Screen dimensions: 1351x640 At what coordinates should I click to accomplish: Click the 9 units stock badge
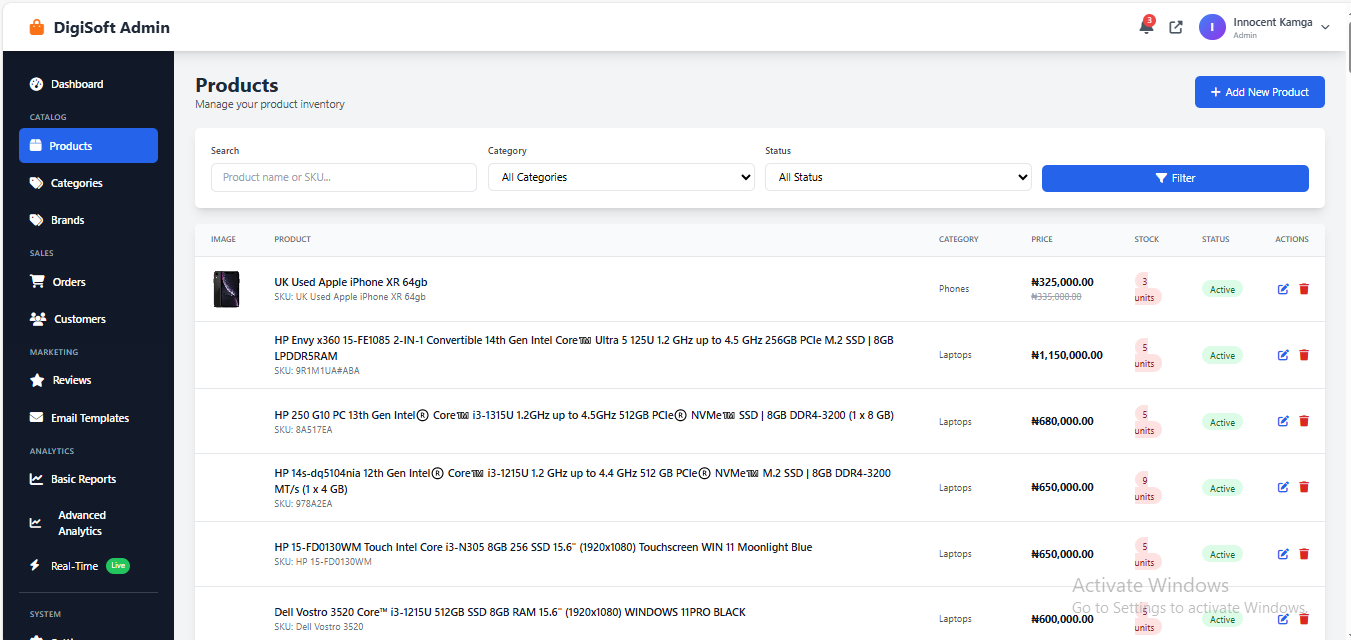pos(1145,488)
